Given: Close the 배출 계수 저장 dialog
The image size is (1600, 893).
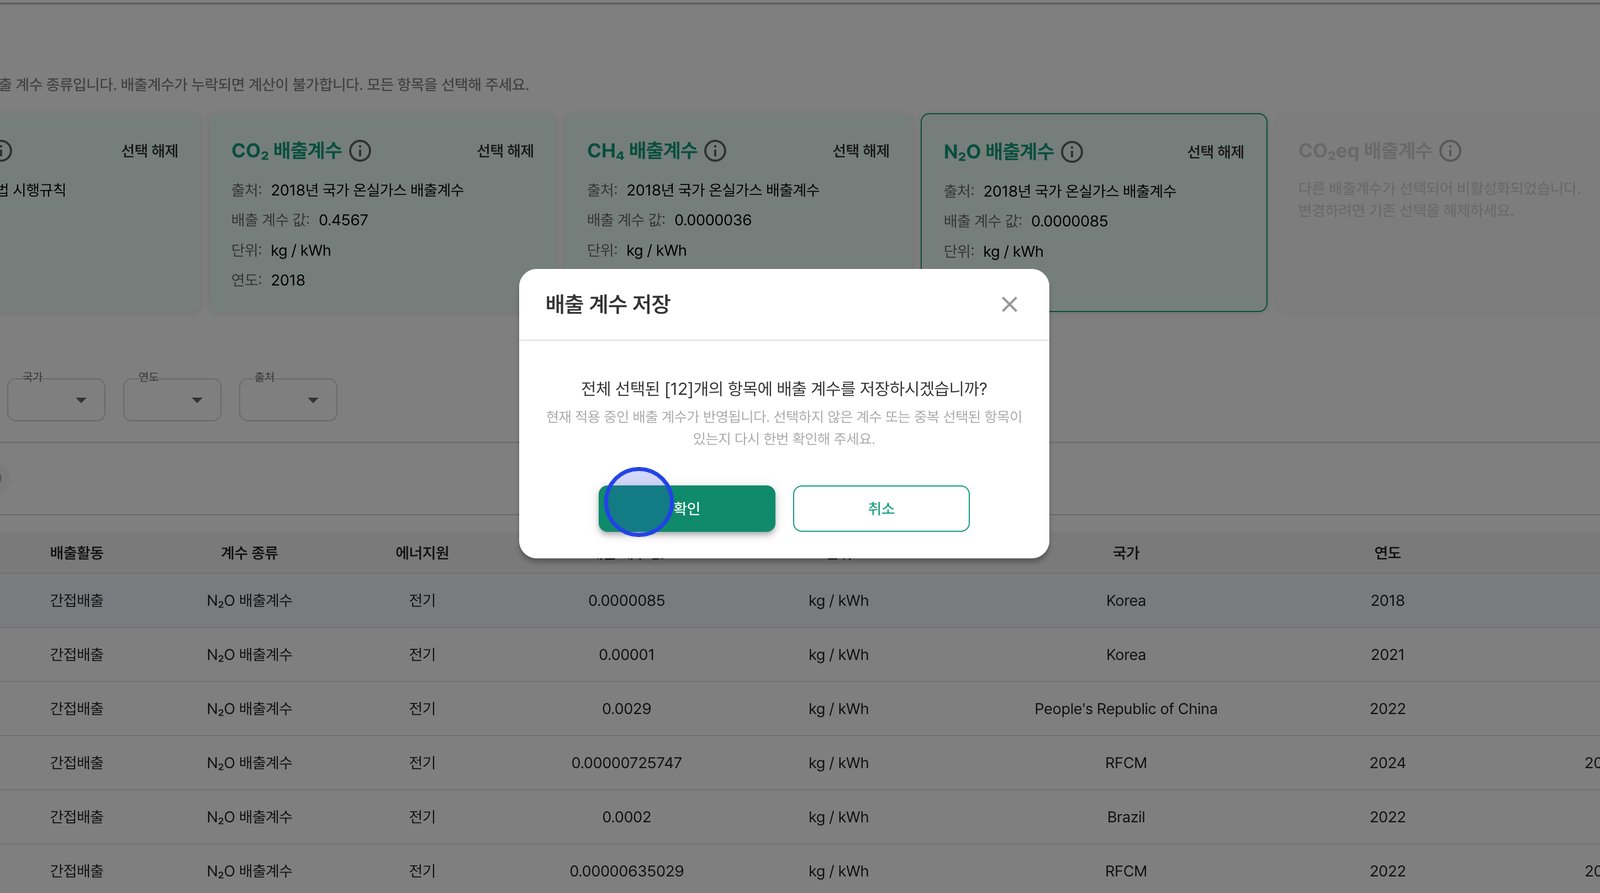Looking at the screenshot, I should 1009,304.
